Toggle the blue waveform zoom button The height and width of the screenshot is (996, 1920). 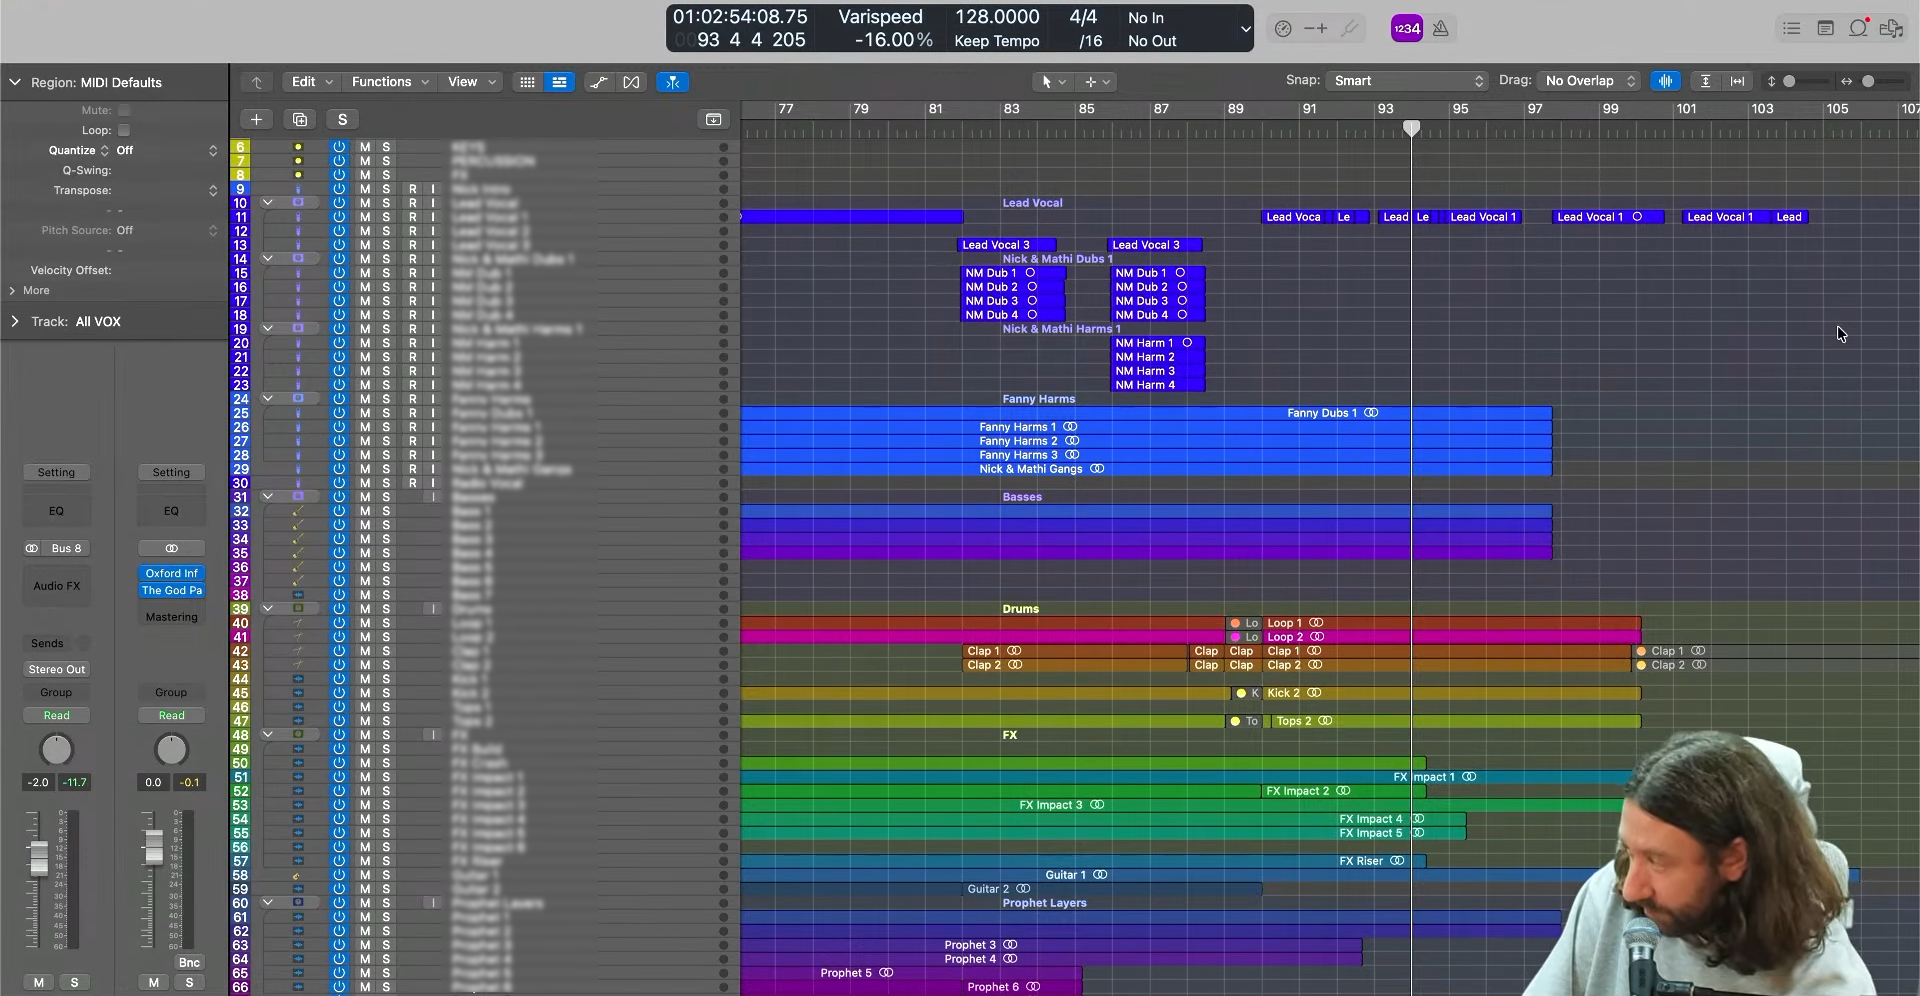point(1665,81)
